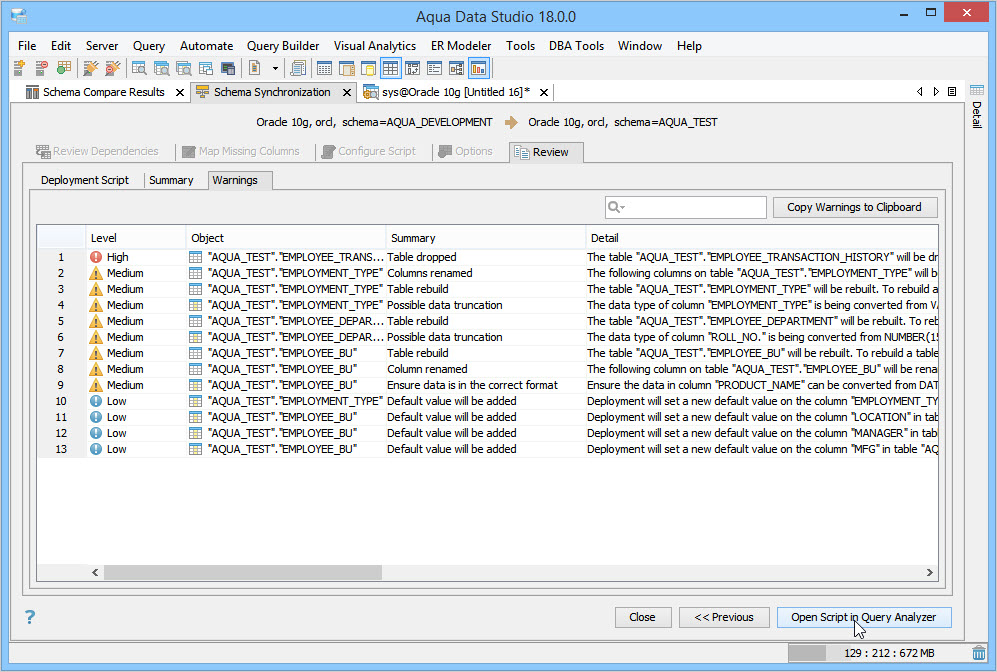
Task: Click the overlapping windows toolbar icon
Action: 206,68
